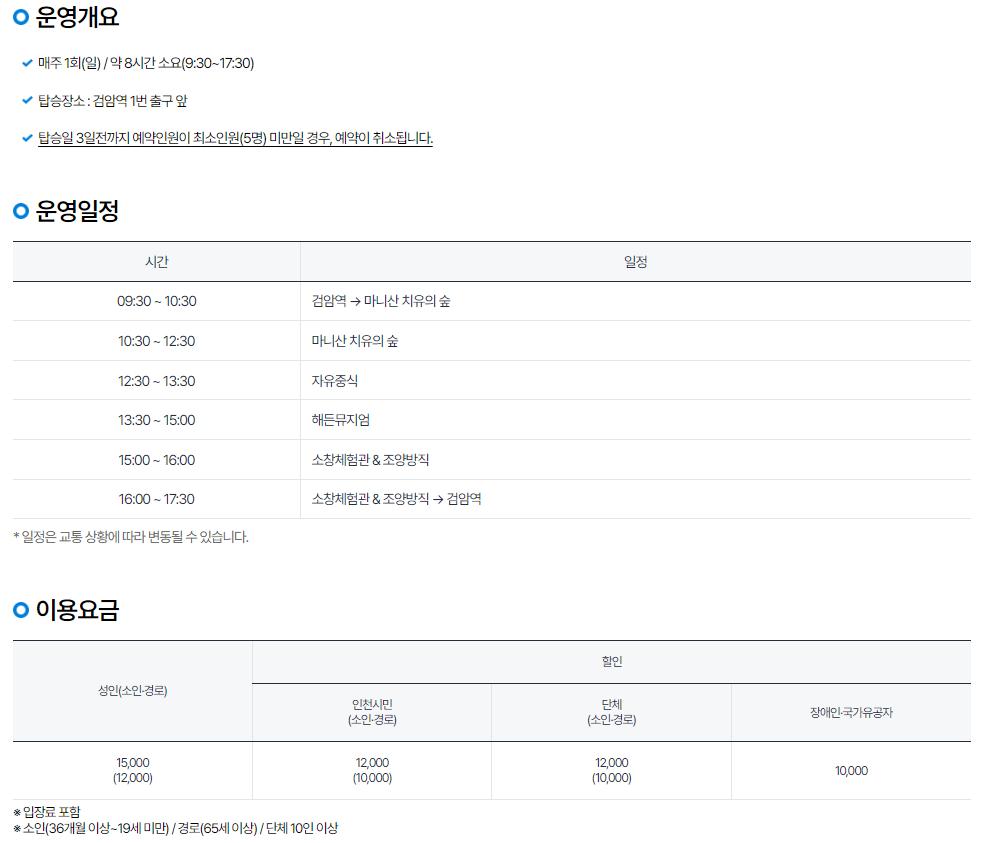
Task: Select the 09:30 ~ 10:30 time cell
Action: click(156, 301)
